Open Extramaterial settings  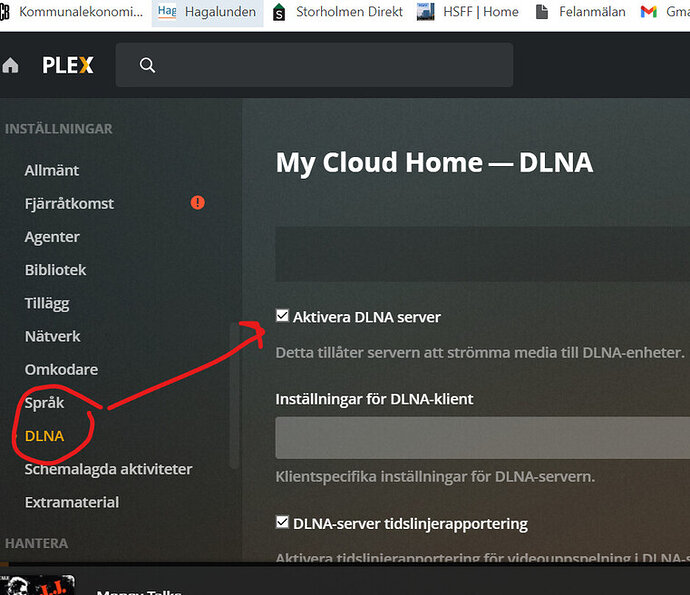[72, 502]
